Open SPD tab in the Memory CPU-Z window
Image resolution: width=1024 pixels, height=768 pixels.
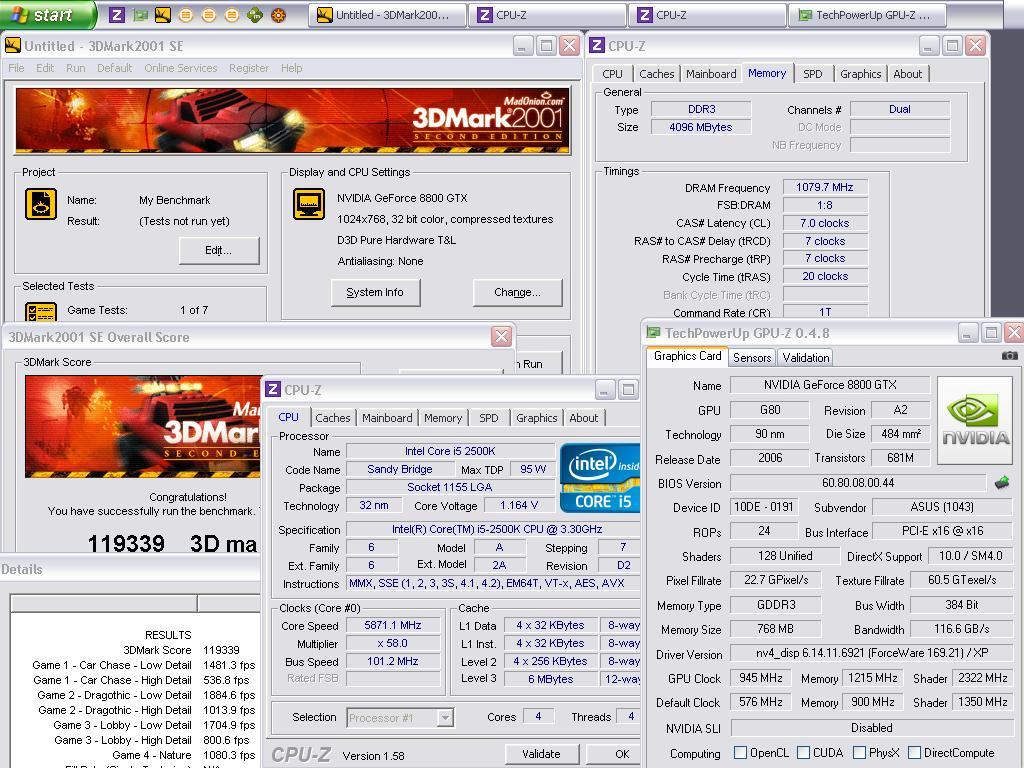[813, 74]
